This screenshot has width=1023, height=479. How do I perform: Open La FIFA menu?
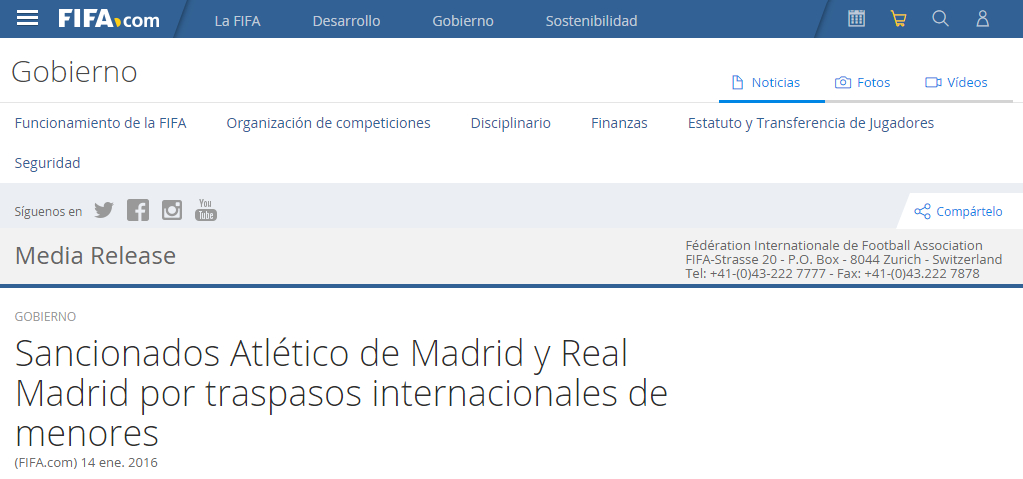[237, 21]
